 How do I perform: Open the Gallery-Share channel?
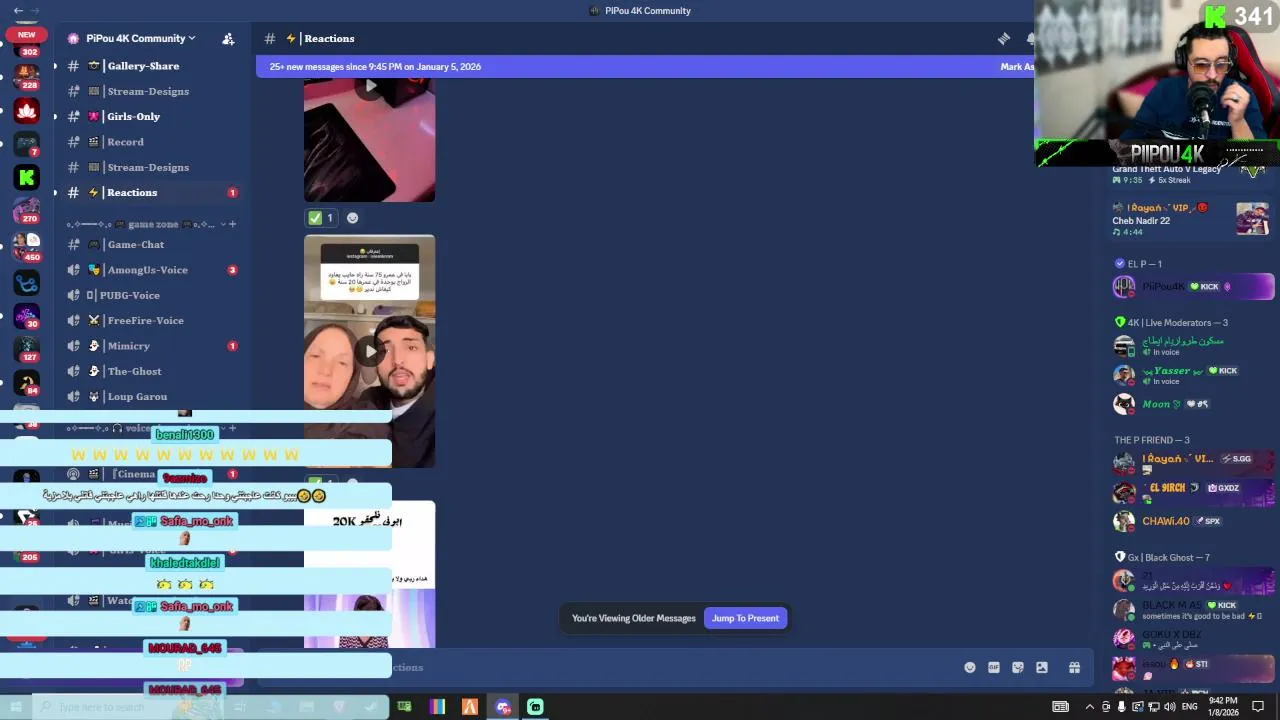click(x=143, y=66)
